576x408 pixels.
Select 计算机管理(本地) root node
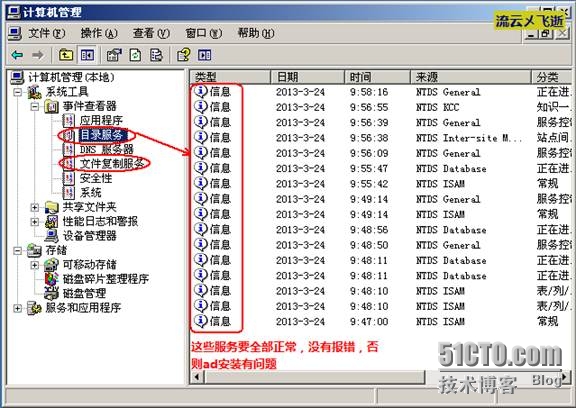click(x=71, y=77)
